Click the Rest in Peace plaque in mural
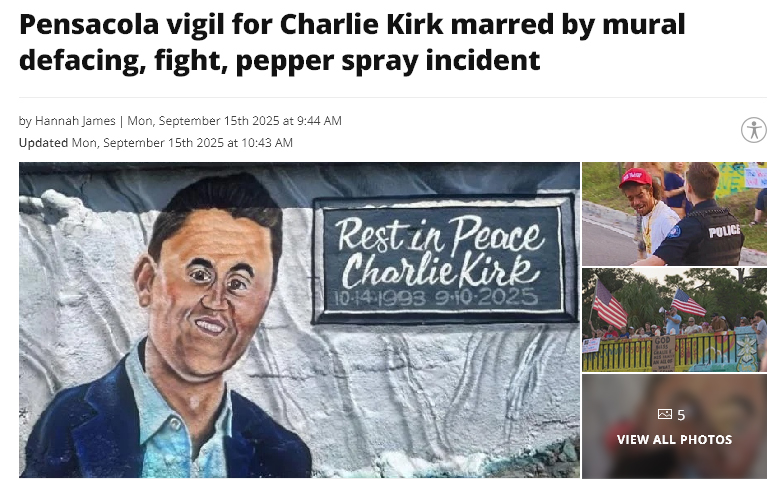 pyautogui.click(x=443, y=260)
